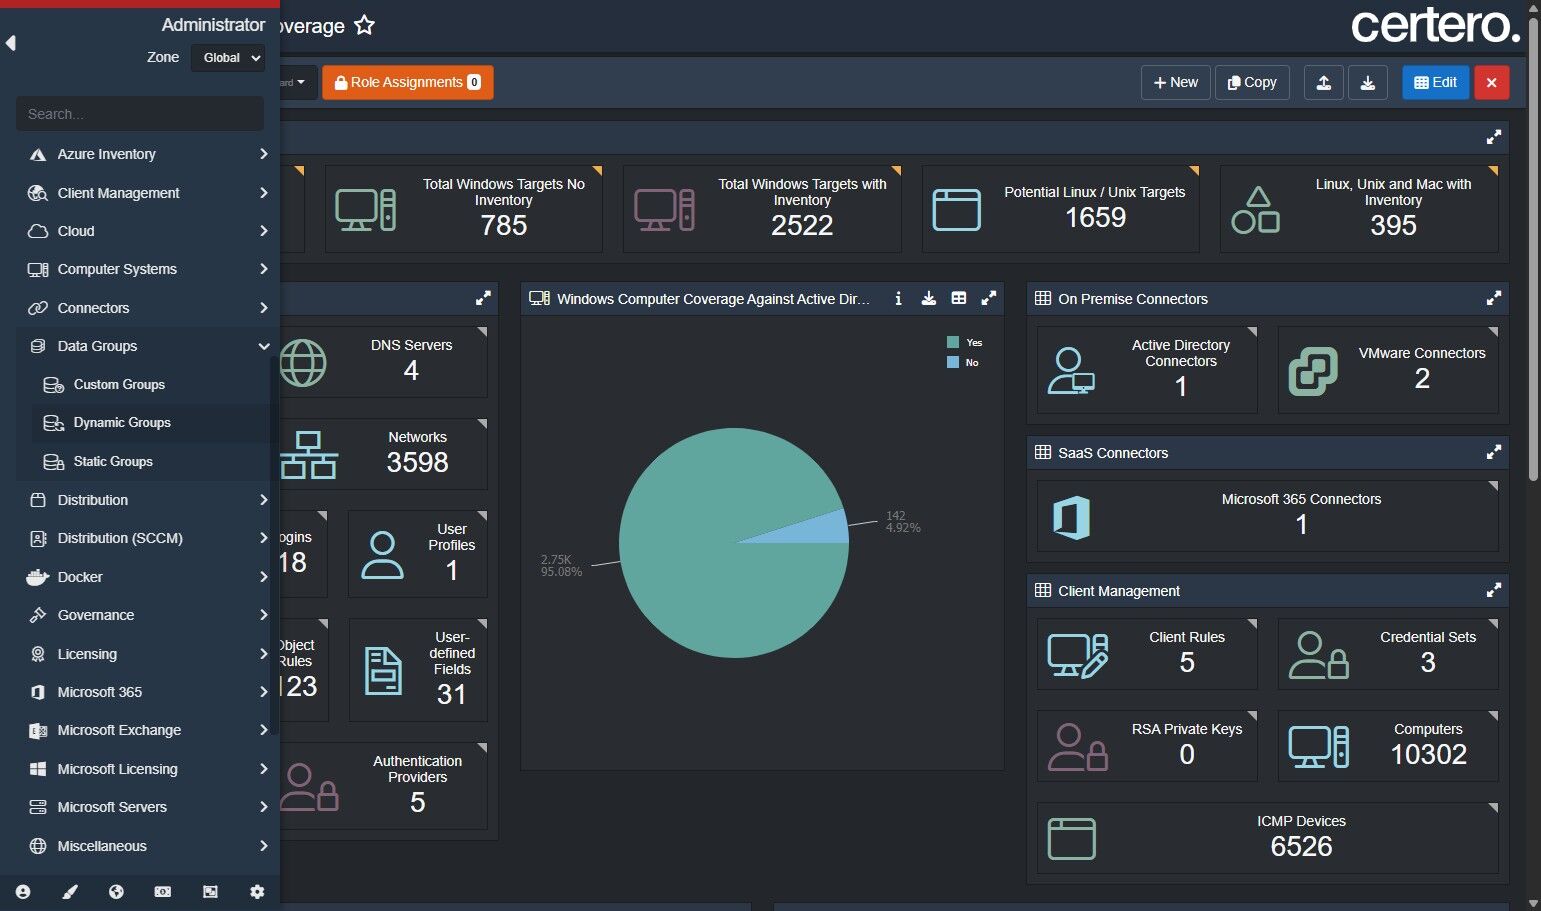Image resolution: width=1541 pixels, height=911 pixels.
Task: Click the DNS Servers globe icon
Action: [x=302, y=363]
